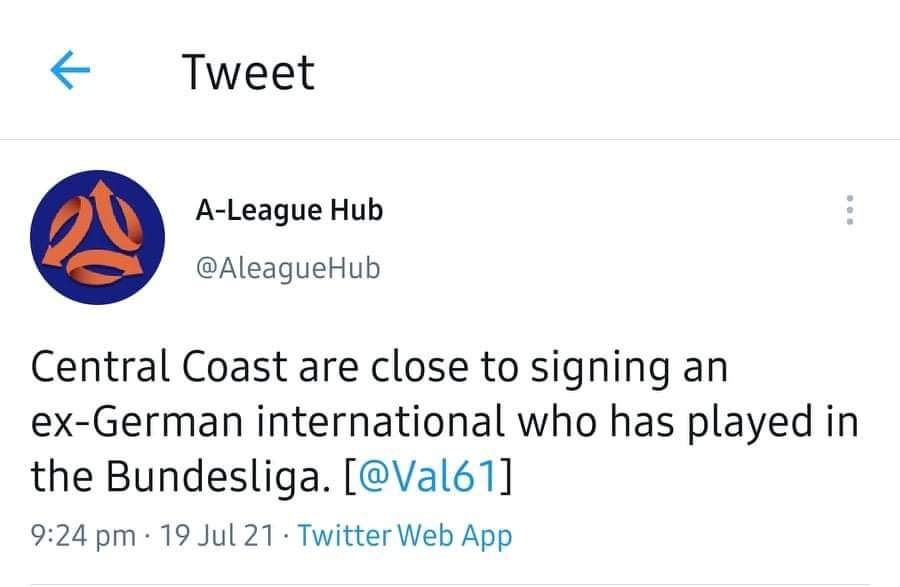Tap the opening bracket before @Val61

click(350, 476)
